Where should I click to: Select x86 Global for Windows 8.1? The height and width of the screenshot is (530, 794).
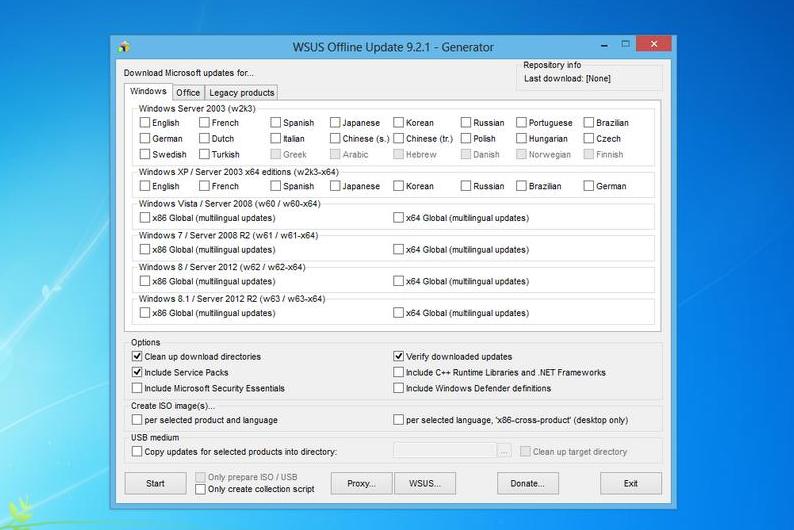[145, 313]
